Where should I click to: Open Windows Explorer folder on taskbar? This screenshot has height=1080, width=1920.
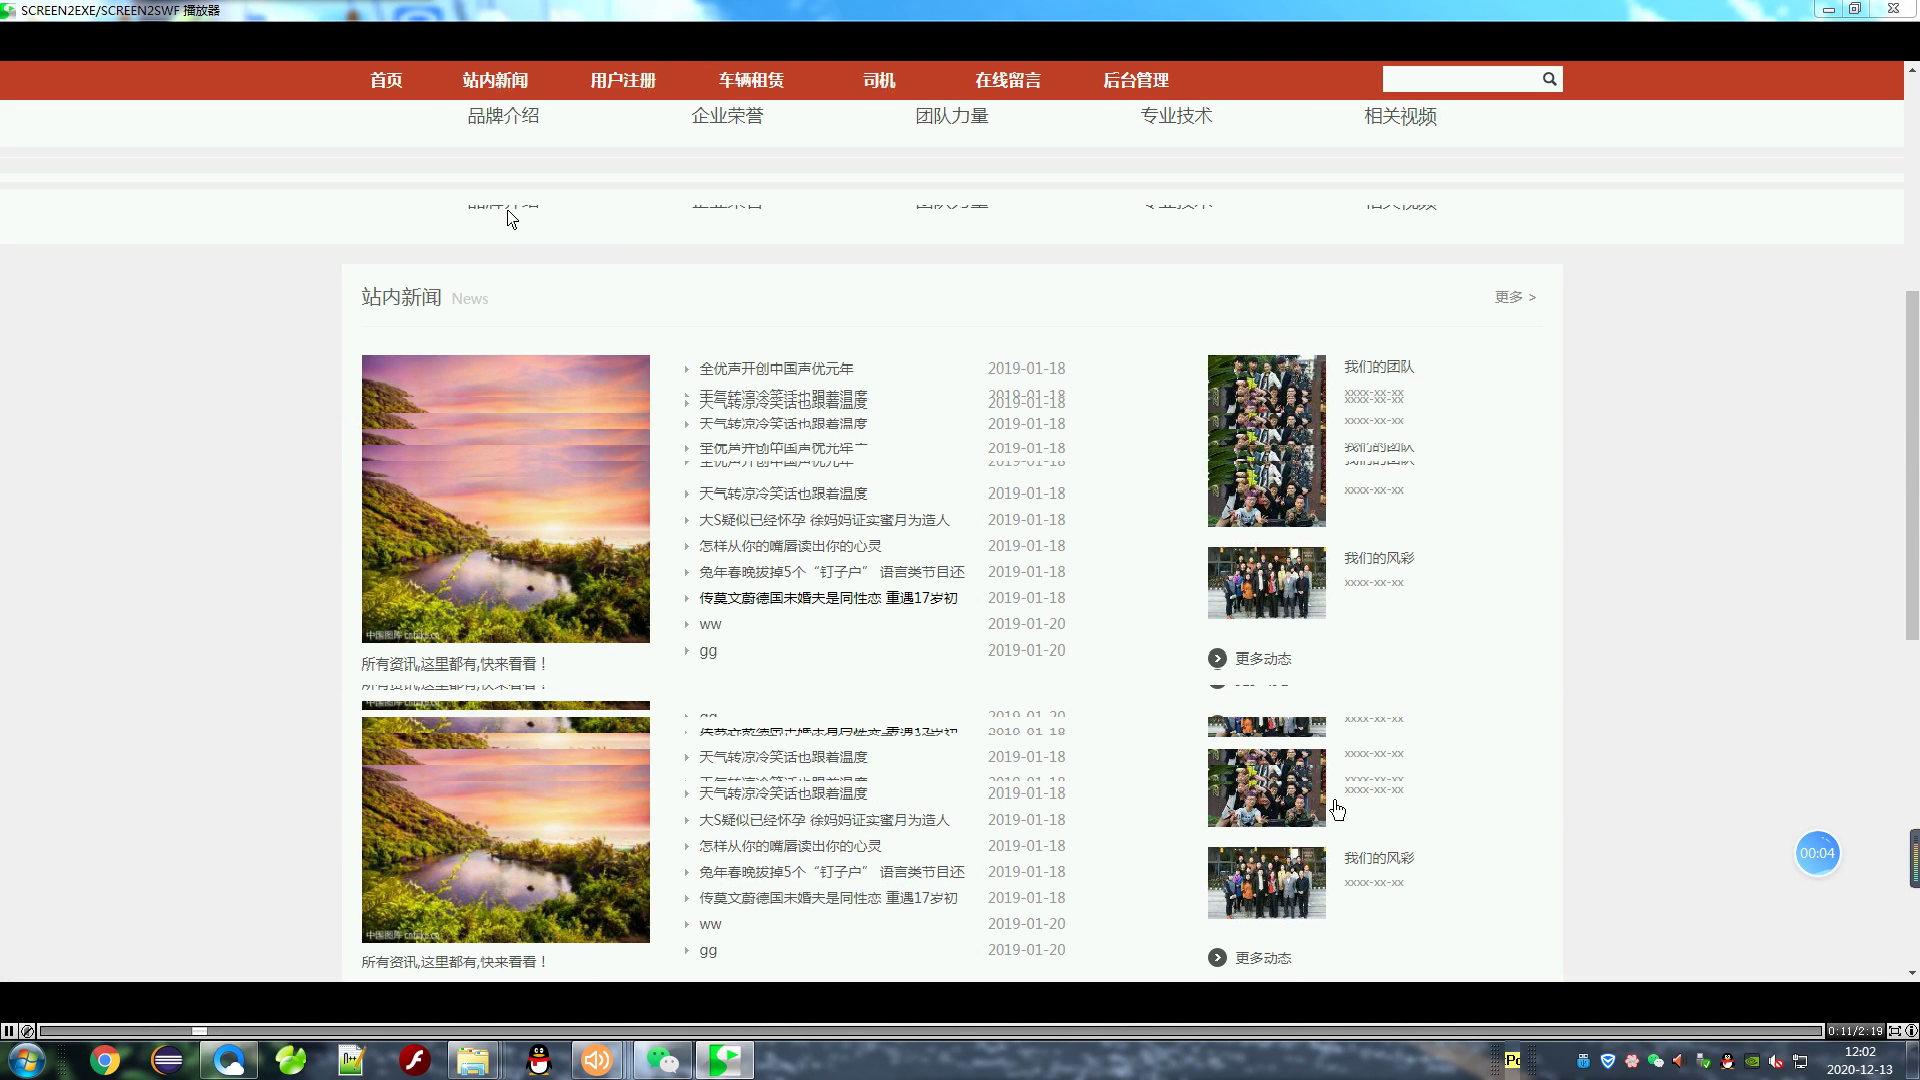(473, 1060)
